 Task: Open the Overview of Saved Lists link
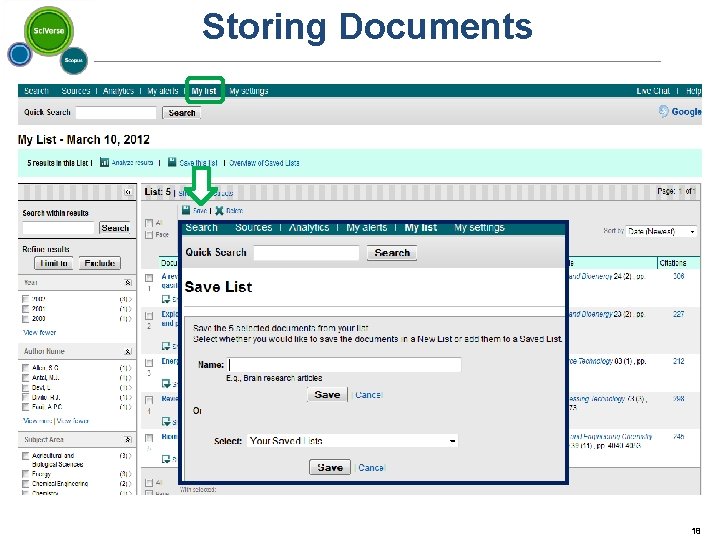[x=264, y=163]
